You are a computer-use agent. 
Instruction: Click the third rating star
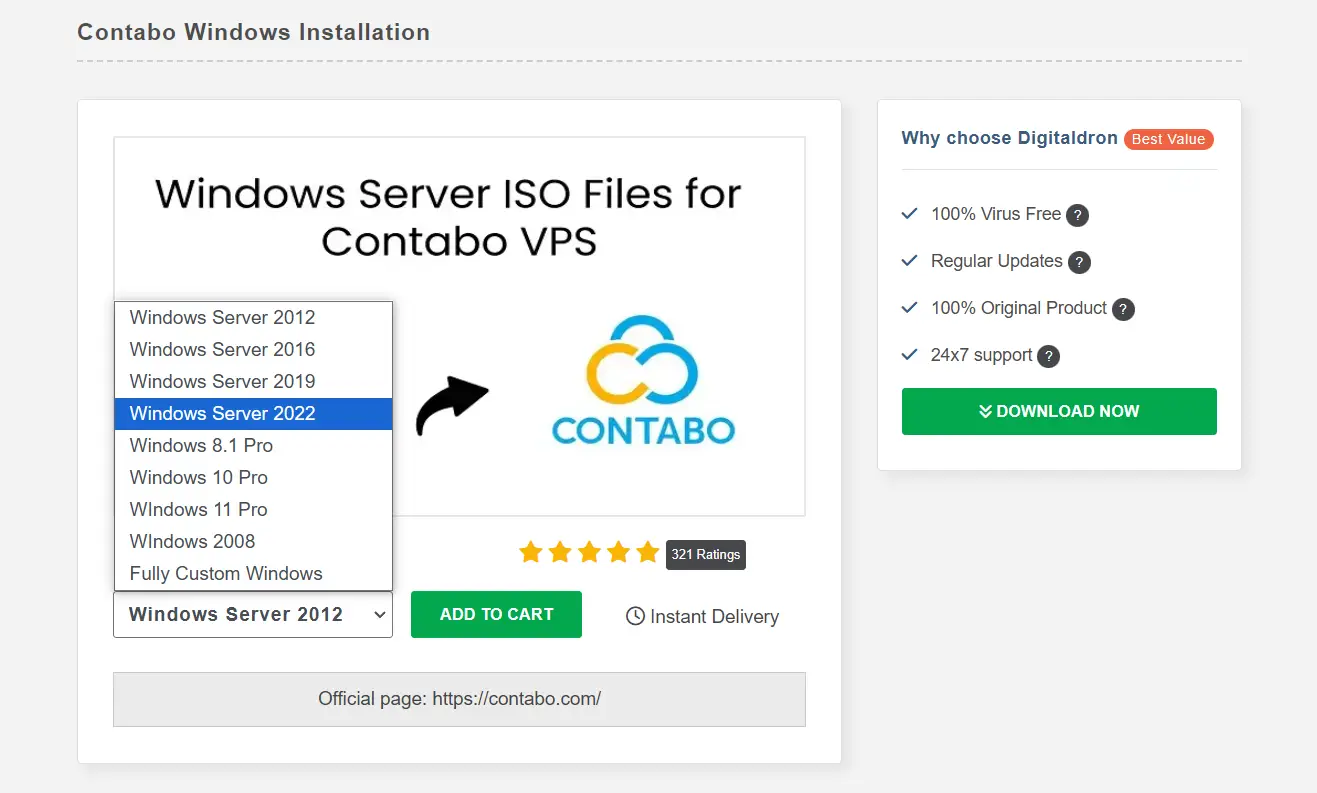pos(589,552)
